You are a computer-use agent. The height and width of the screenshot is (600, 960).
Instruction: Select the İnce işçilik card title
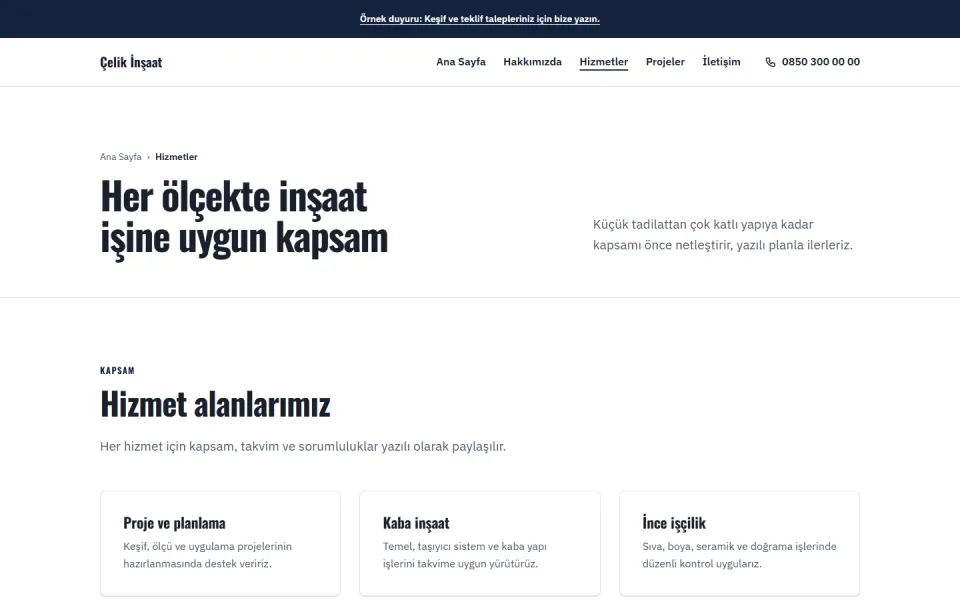click(674, 523)
